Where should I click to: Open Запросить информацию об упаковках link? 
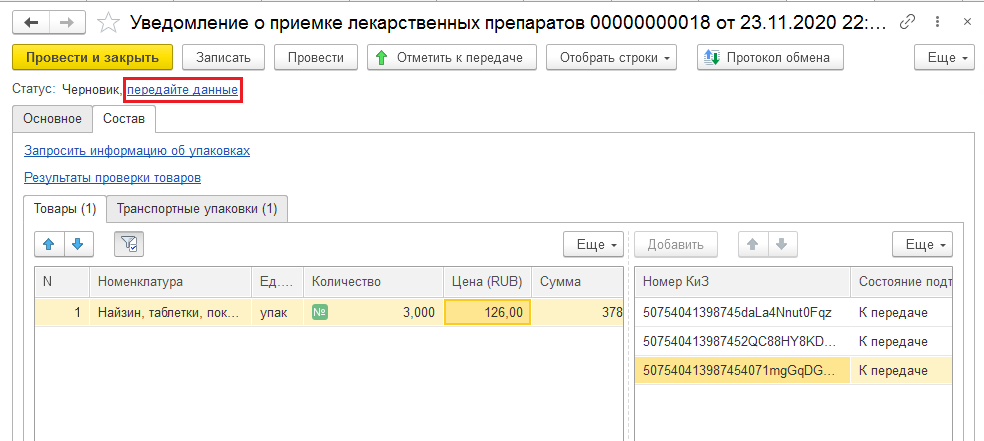click(x=137, y=151)
